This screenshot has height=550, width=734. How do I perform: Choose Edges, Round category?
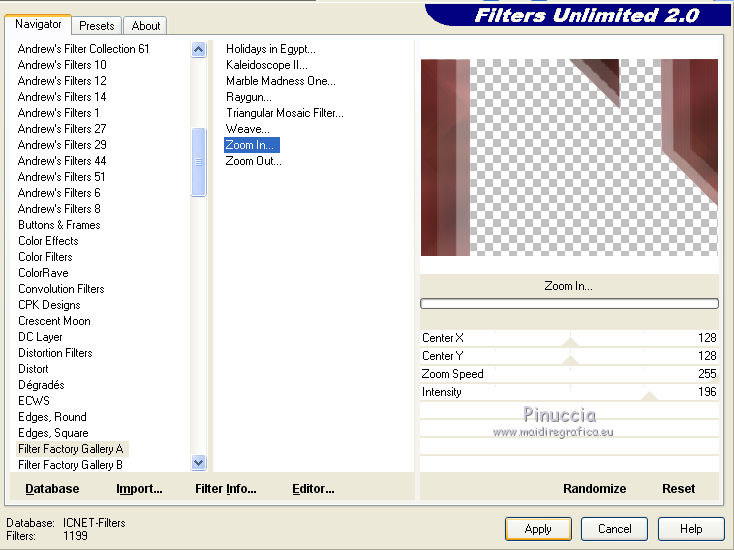[52, 417]
